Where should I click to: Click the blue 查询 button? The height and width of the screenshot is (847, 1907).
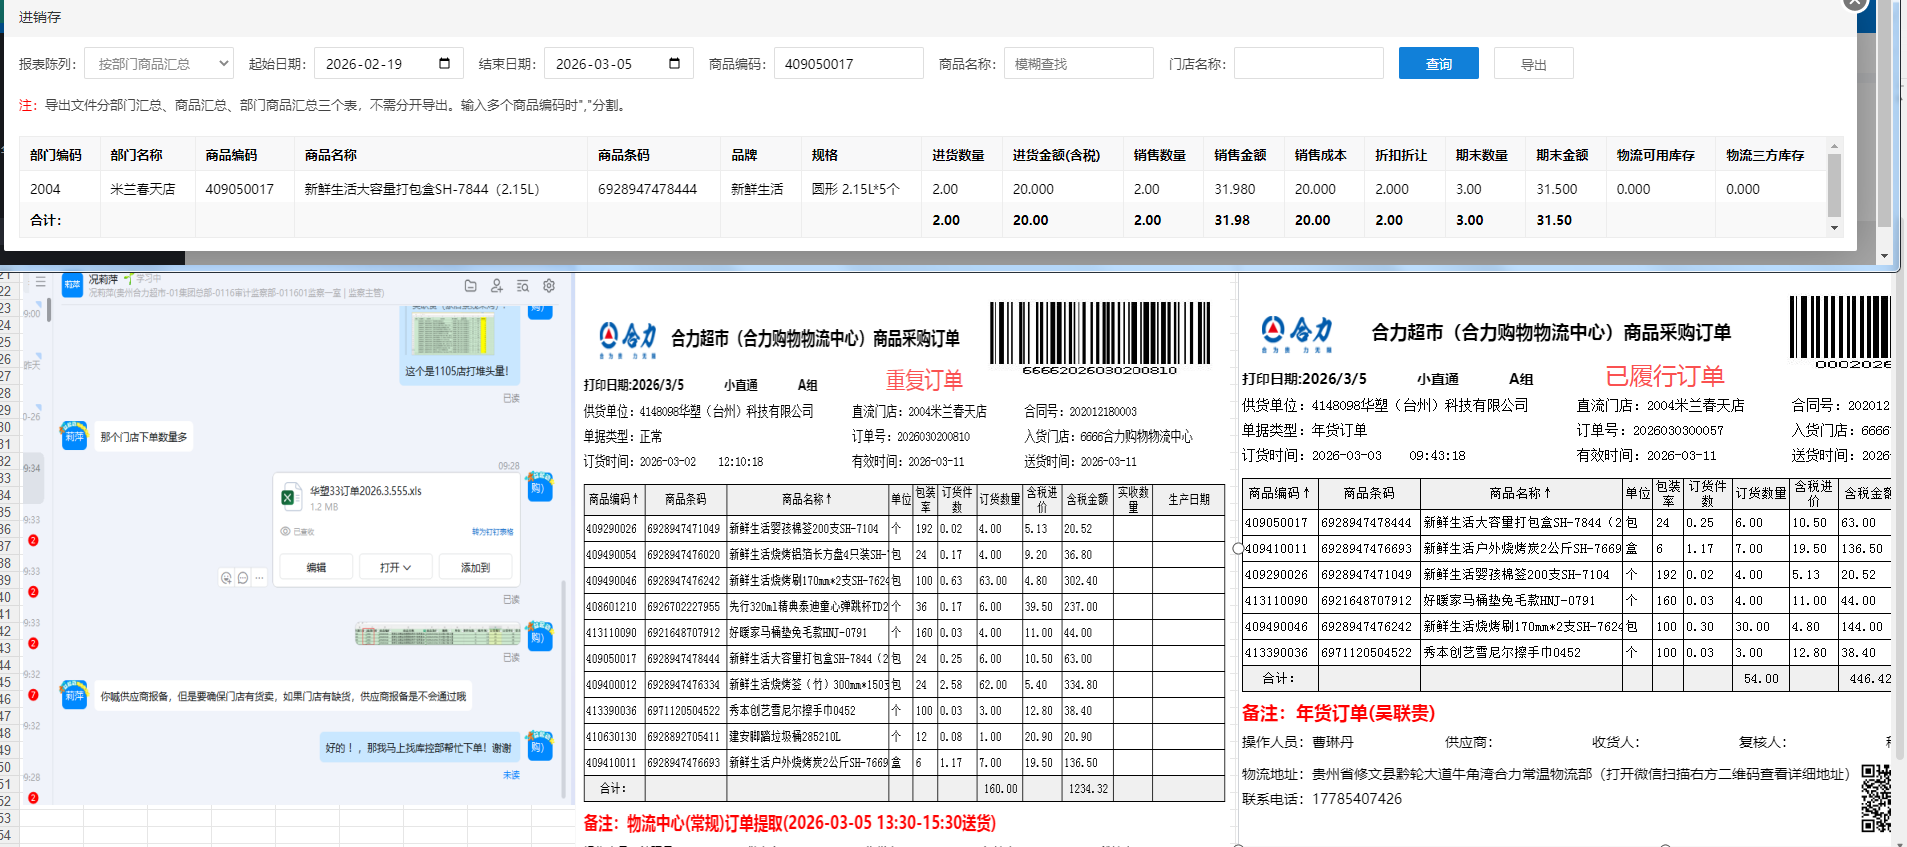pos(1438,64)
